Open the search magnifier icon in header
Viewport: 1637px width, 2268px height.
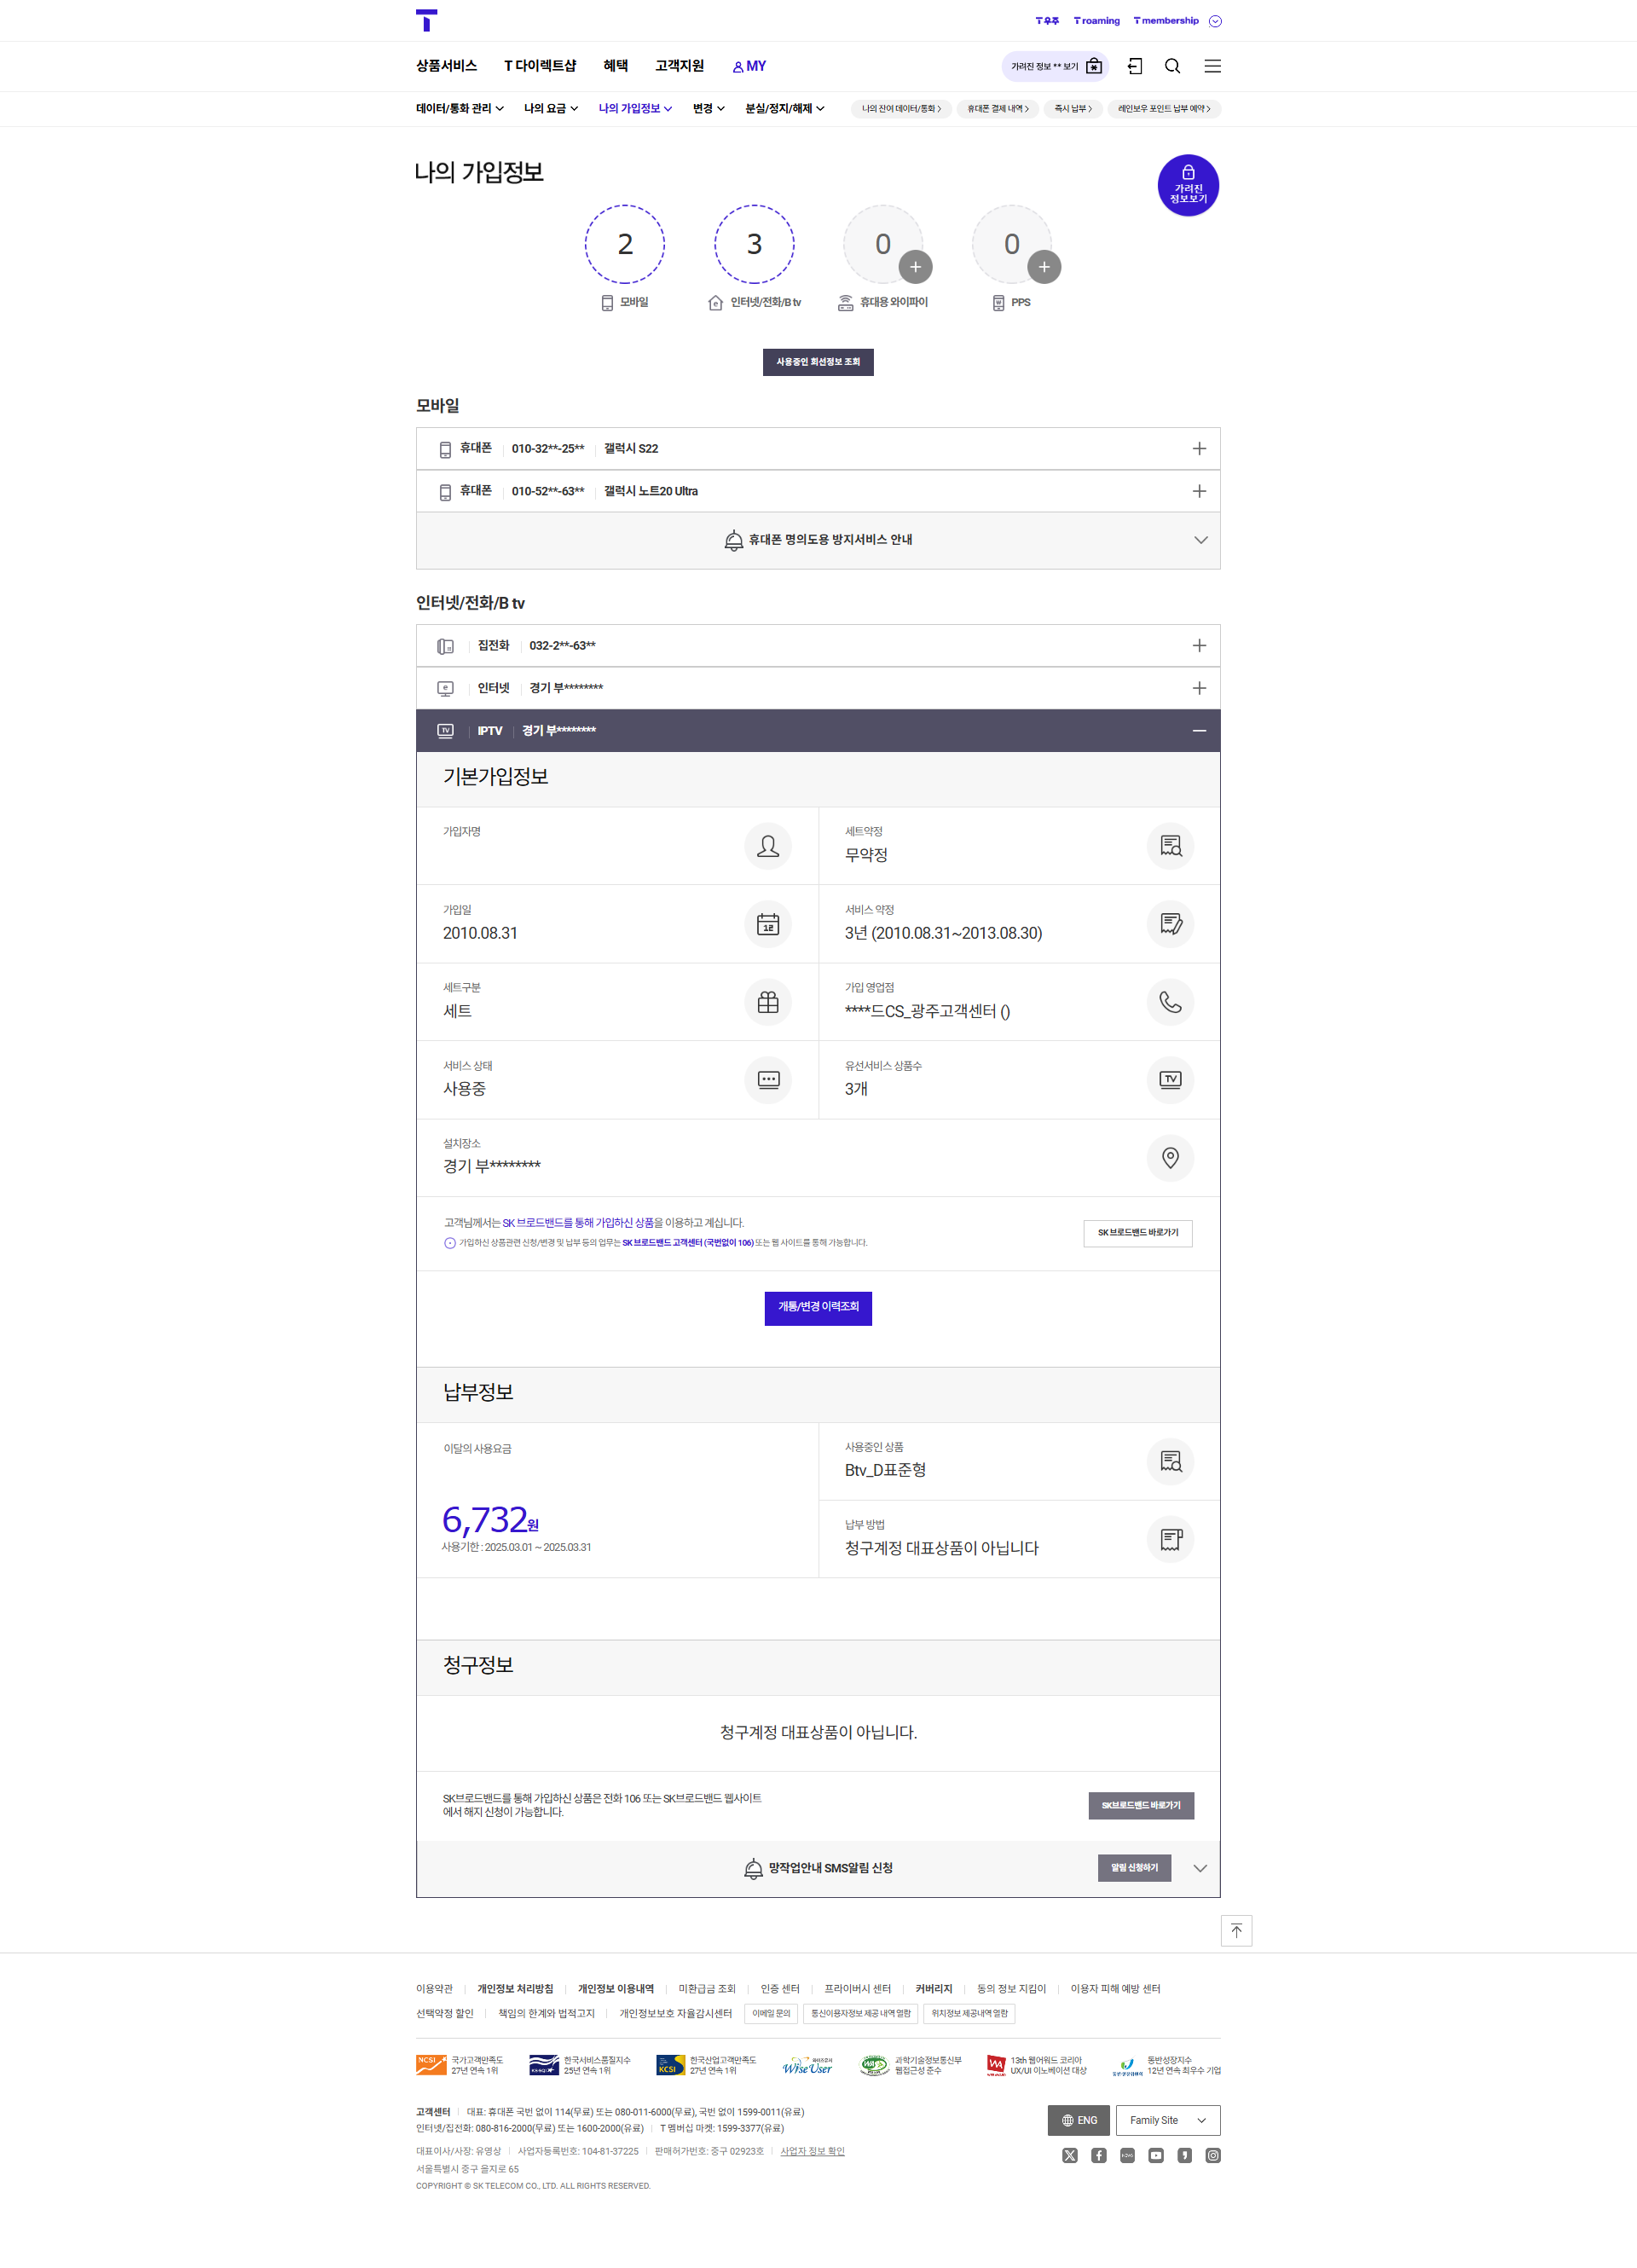(1172, 66)
